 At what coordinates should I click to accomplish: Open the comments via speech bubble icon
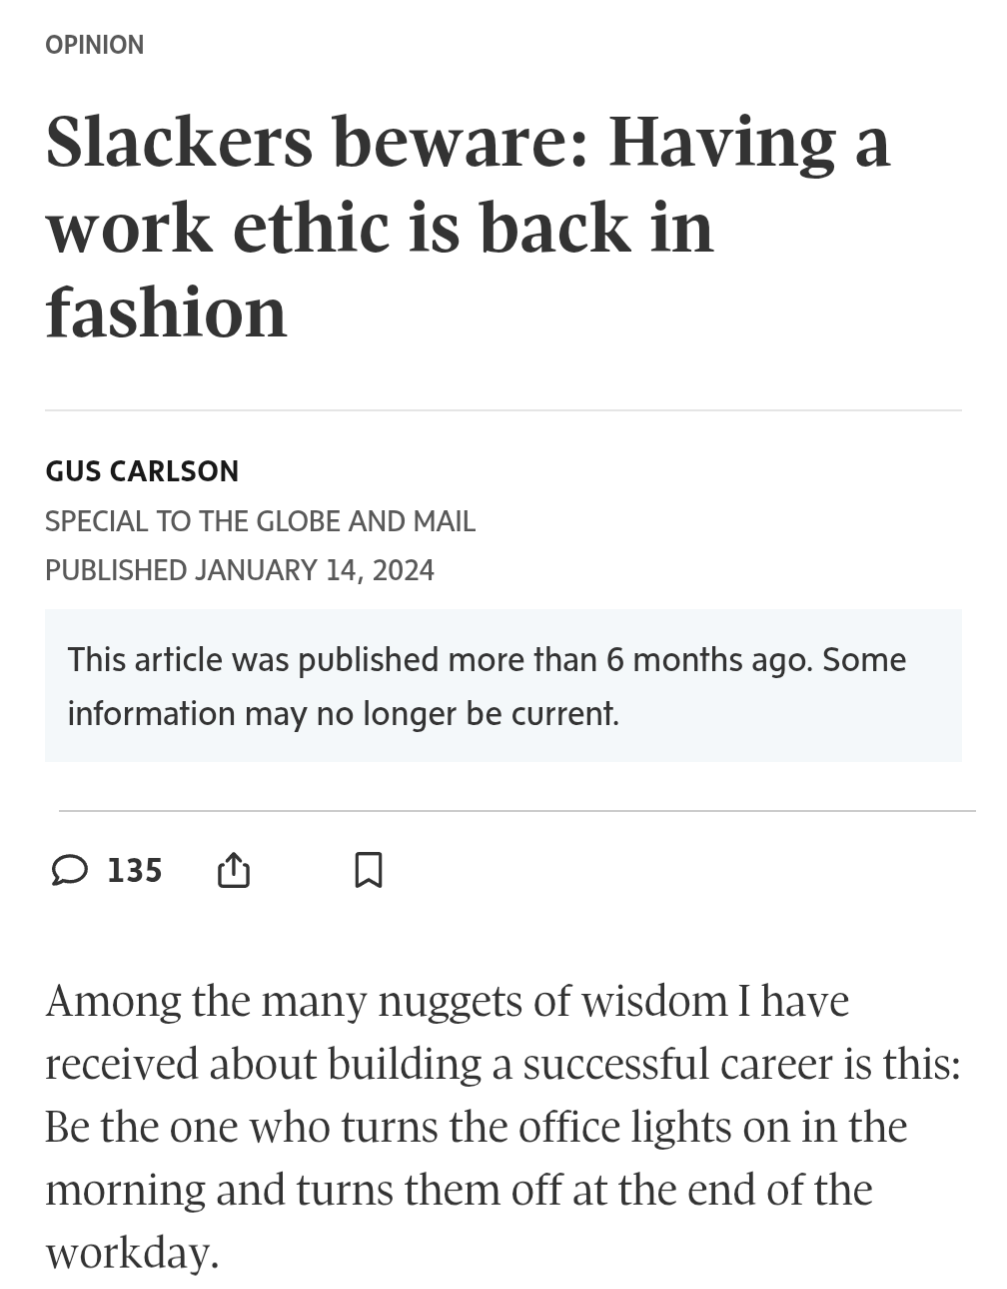click(69, 871)
